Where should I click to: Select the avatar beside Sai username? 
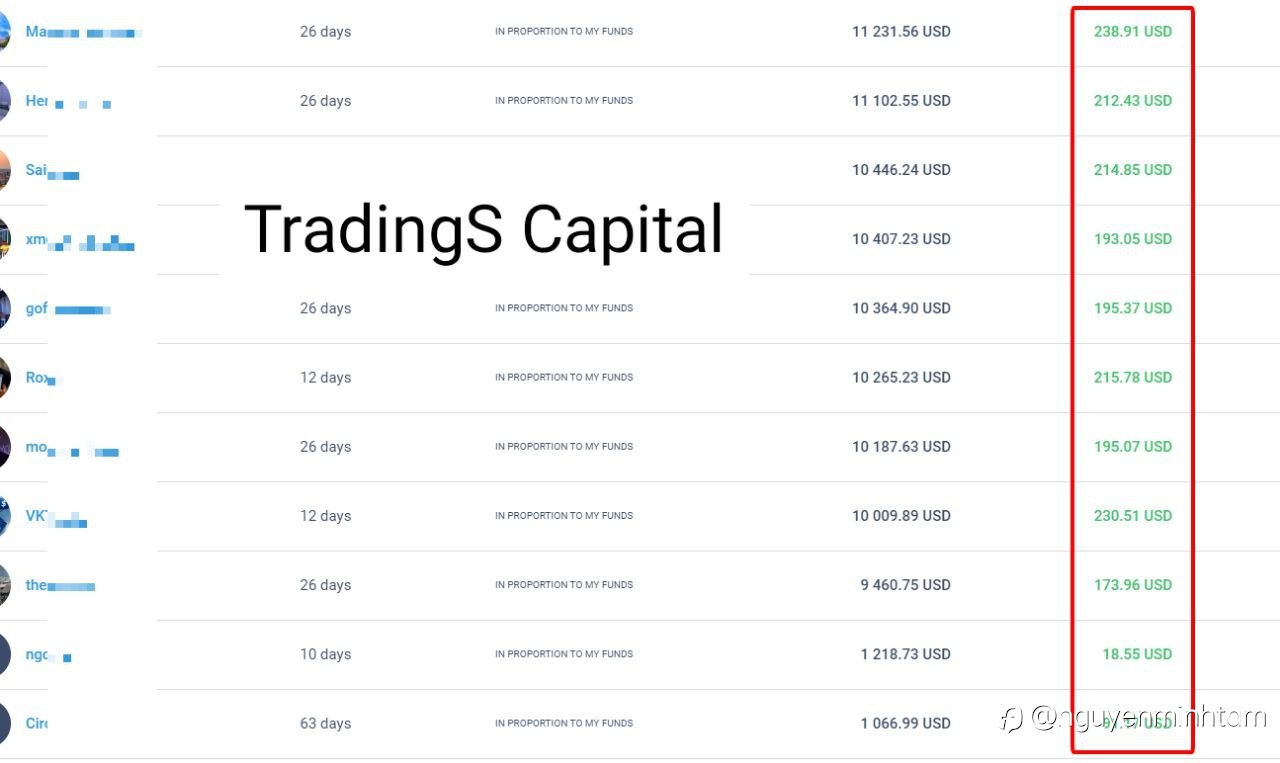pyautogui.click(x=4, y=170)
